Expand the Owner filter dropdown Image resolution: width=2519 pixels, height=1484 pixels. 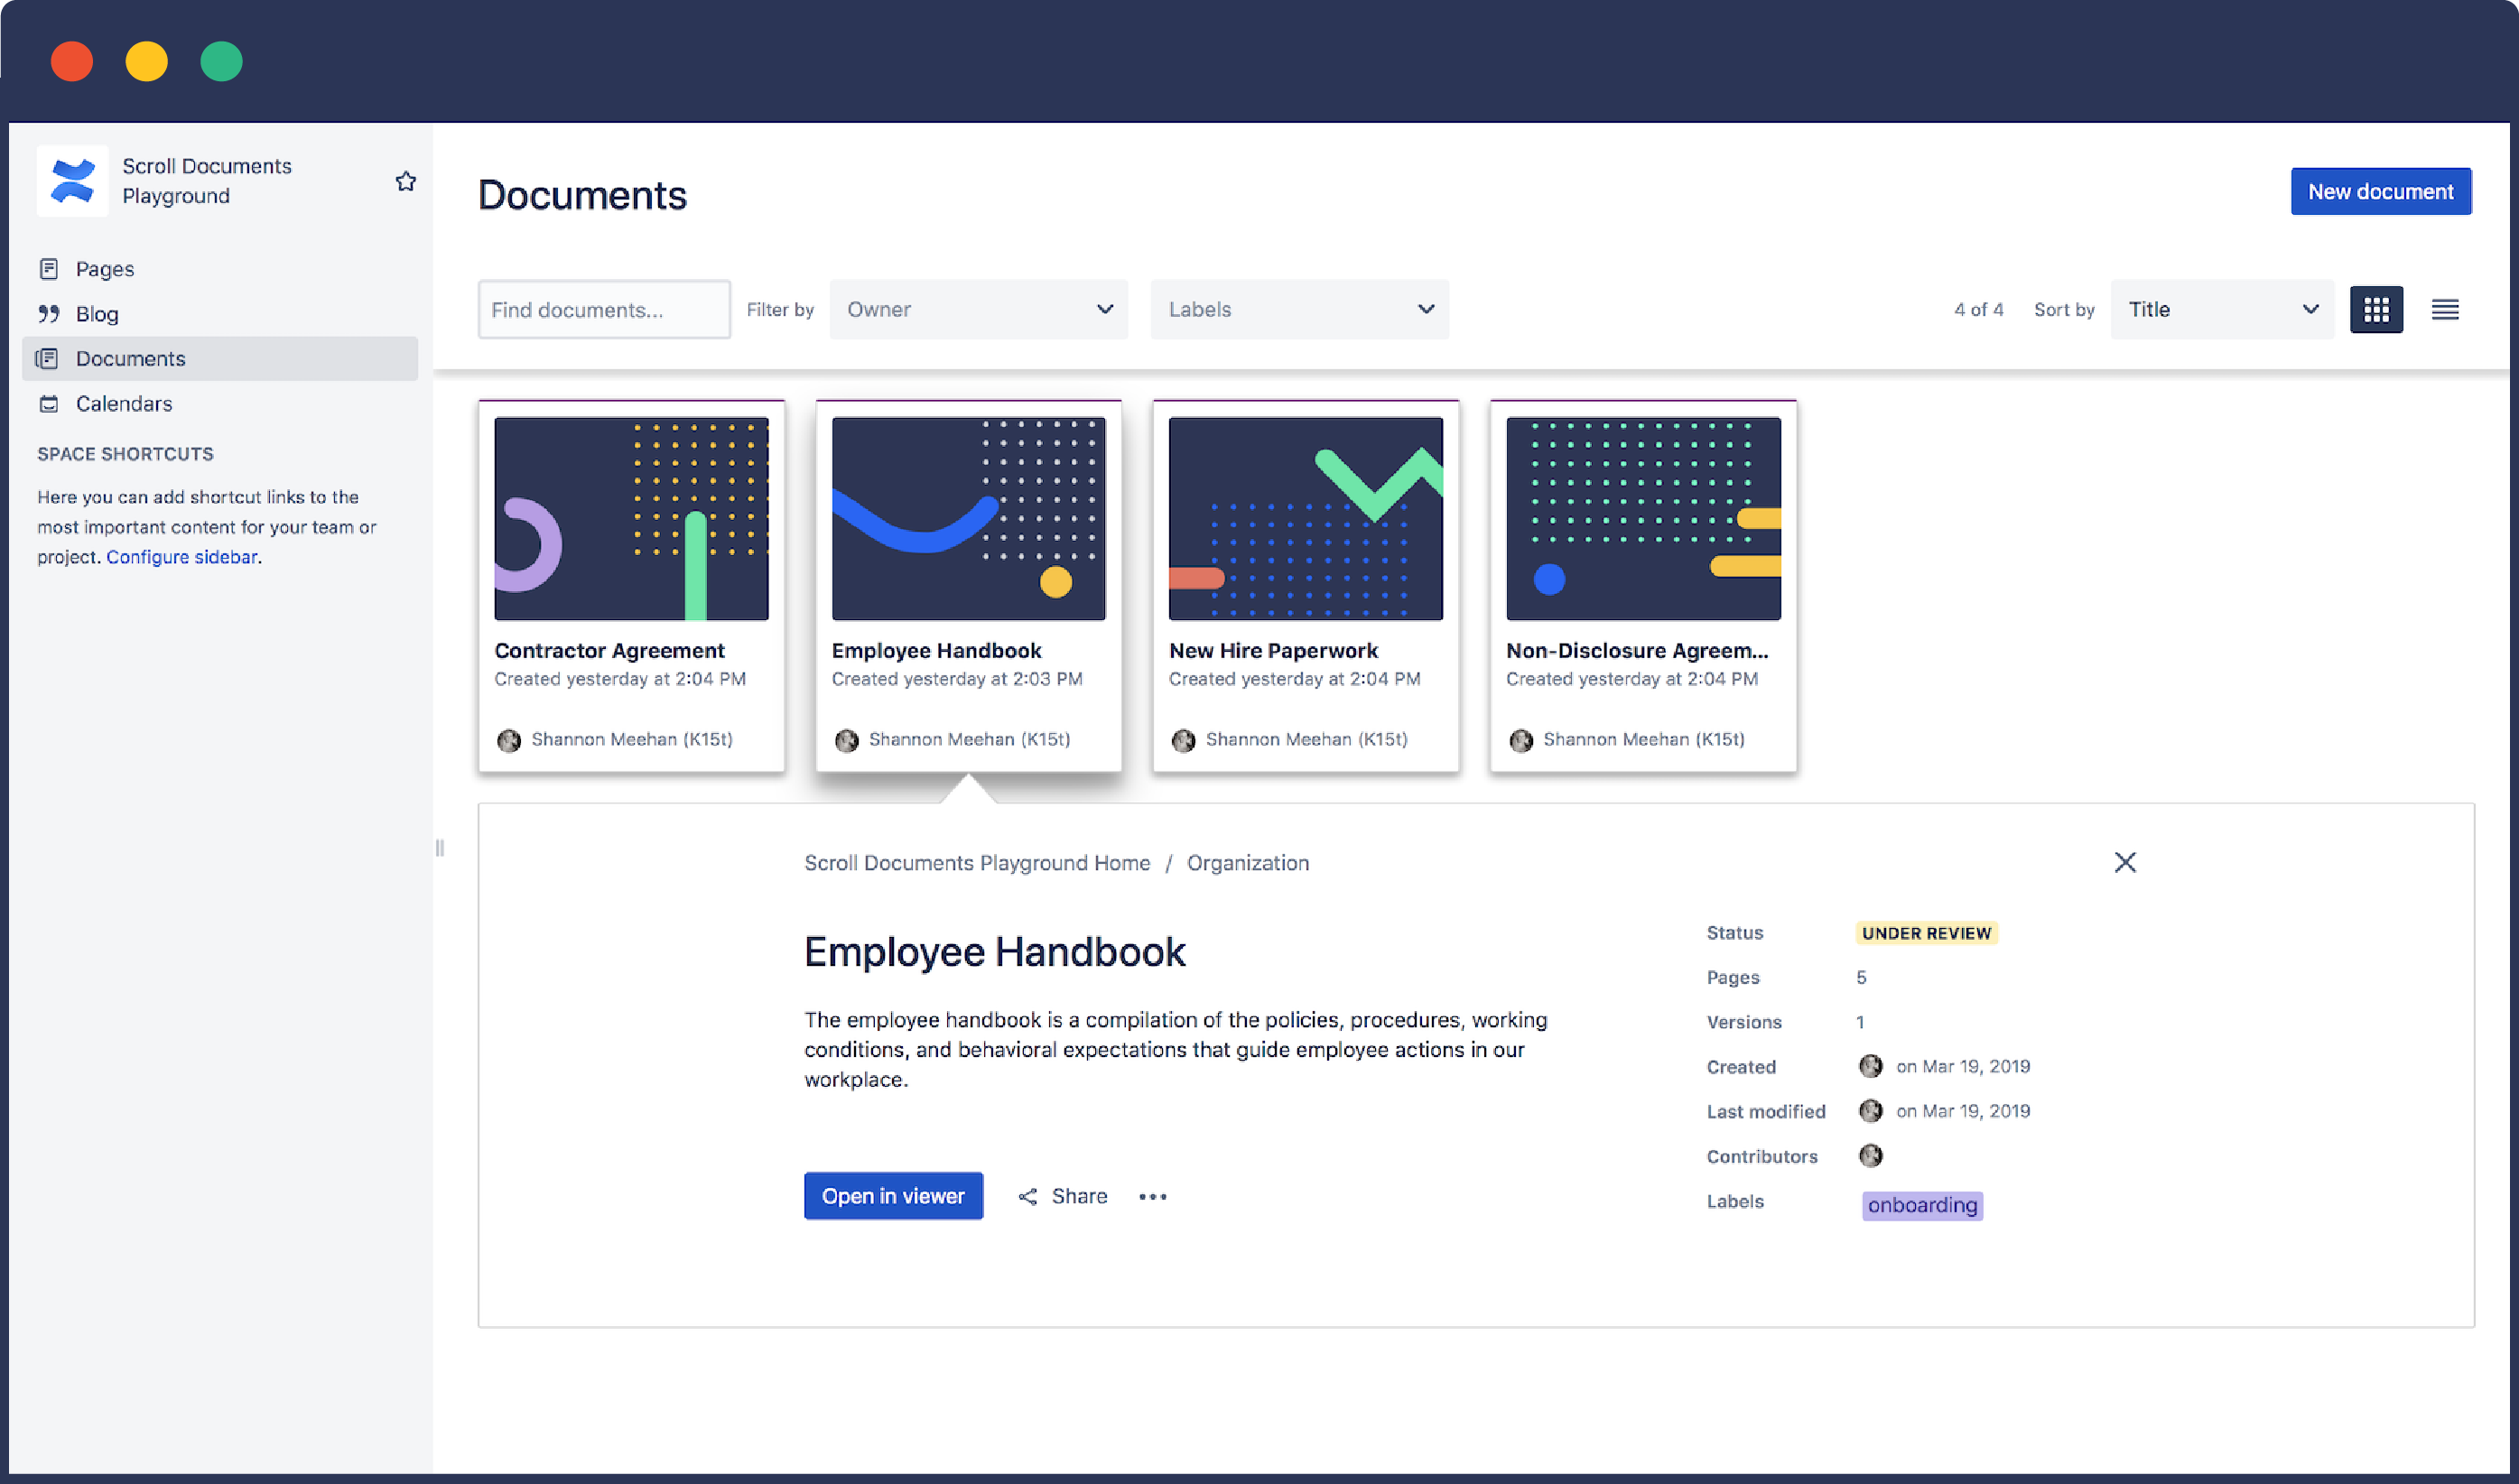pyautogui.click(x=978, y=310)
